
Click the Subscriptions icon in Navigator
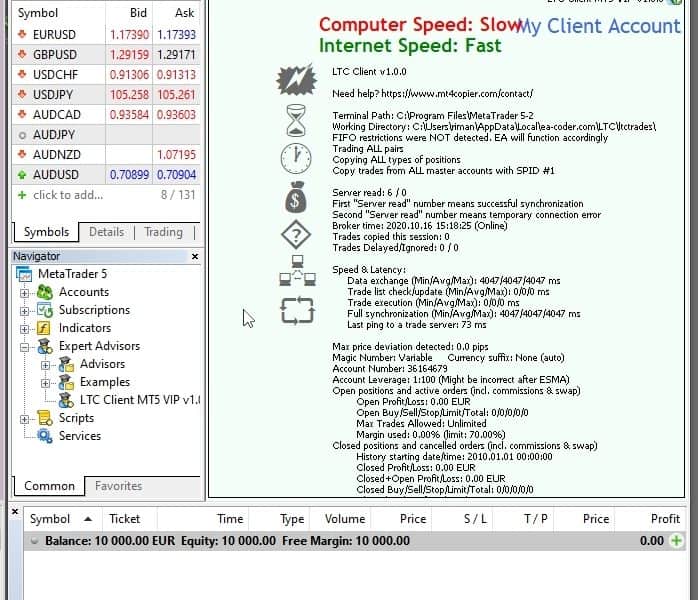(x=45, y=310)
